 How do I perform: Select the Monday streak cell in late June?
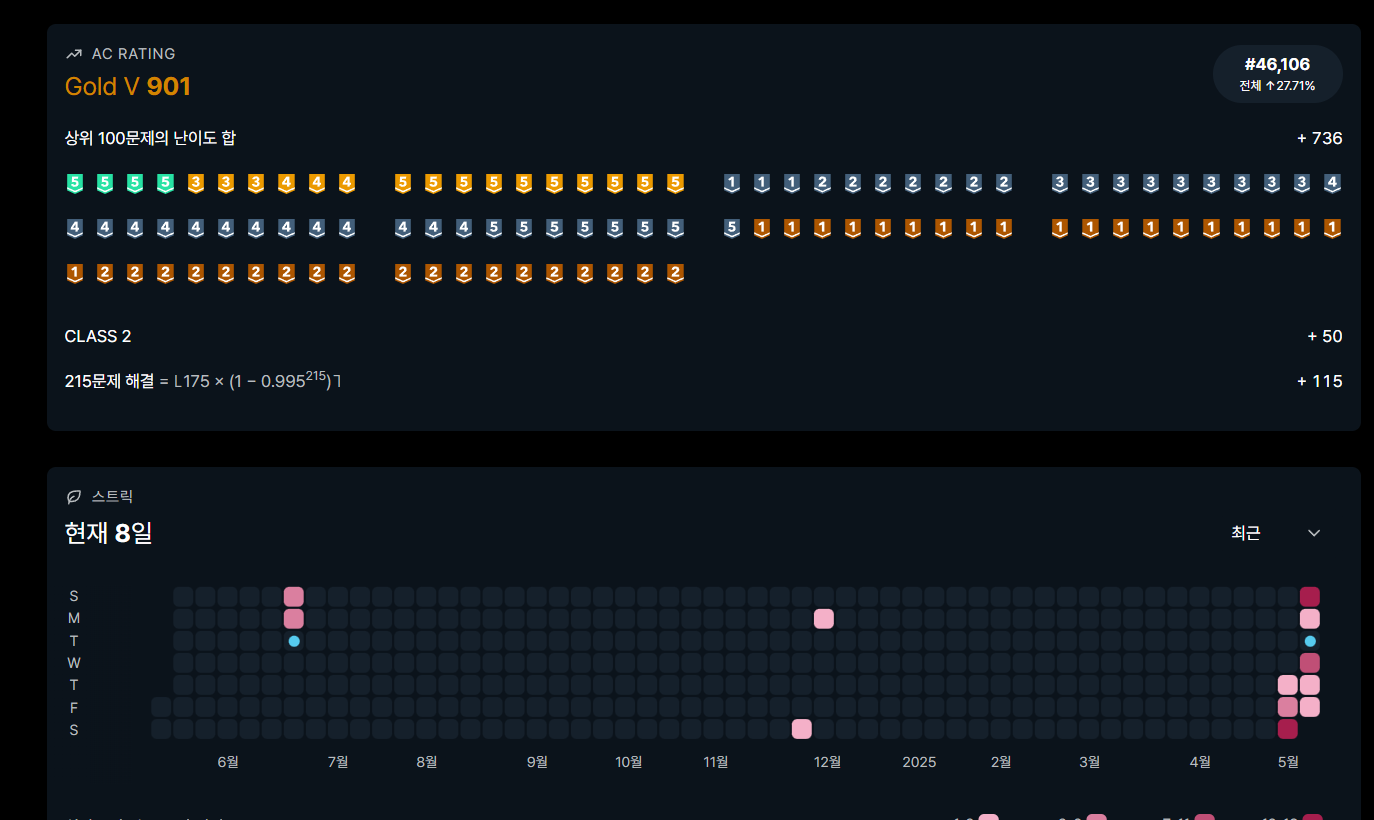click(x=294, y=619)
